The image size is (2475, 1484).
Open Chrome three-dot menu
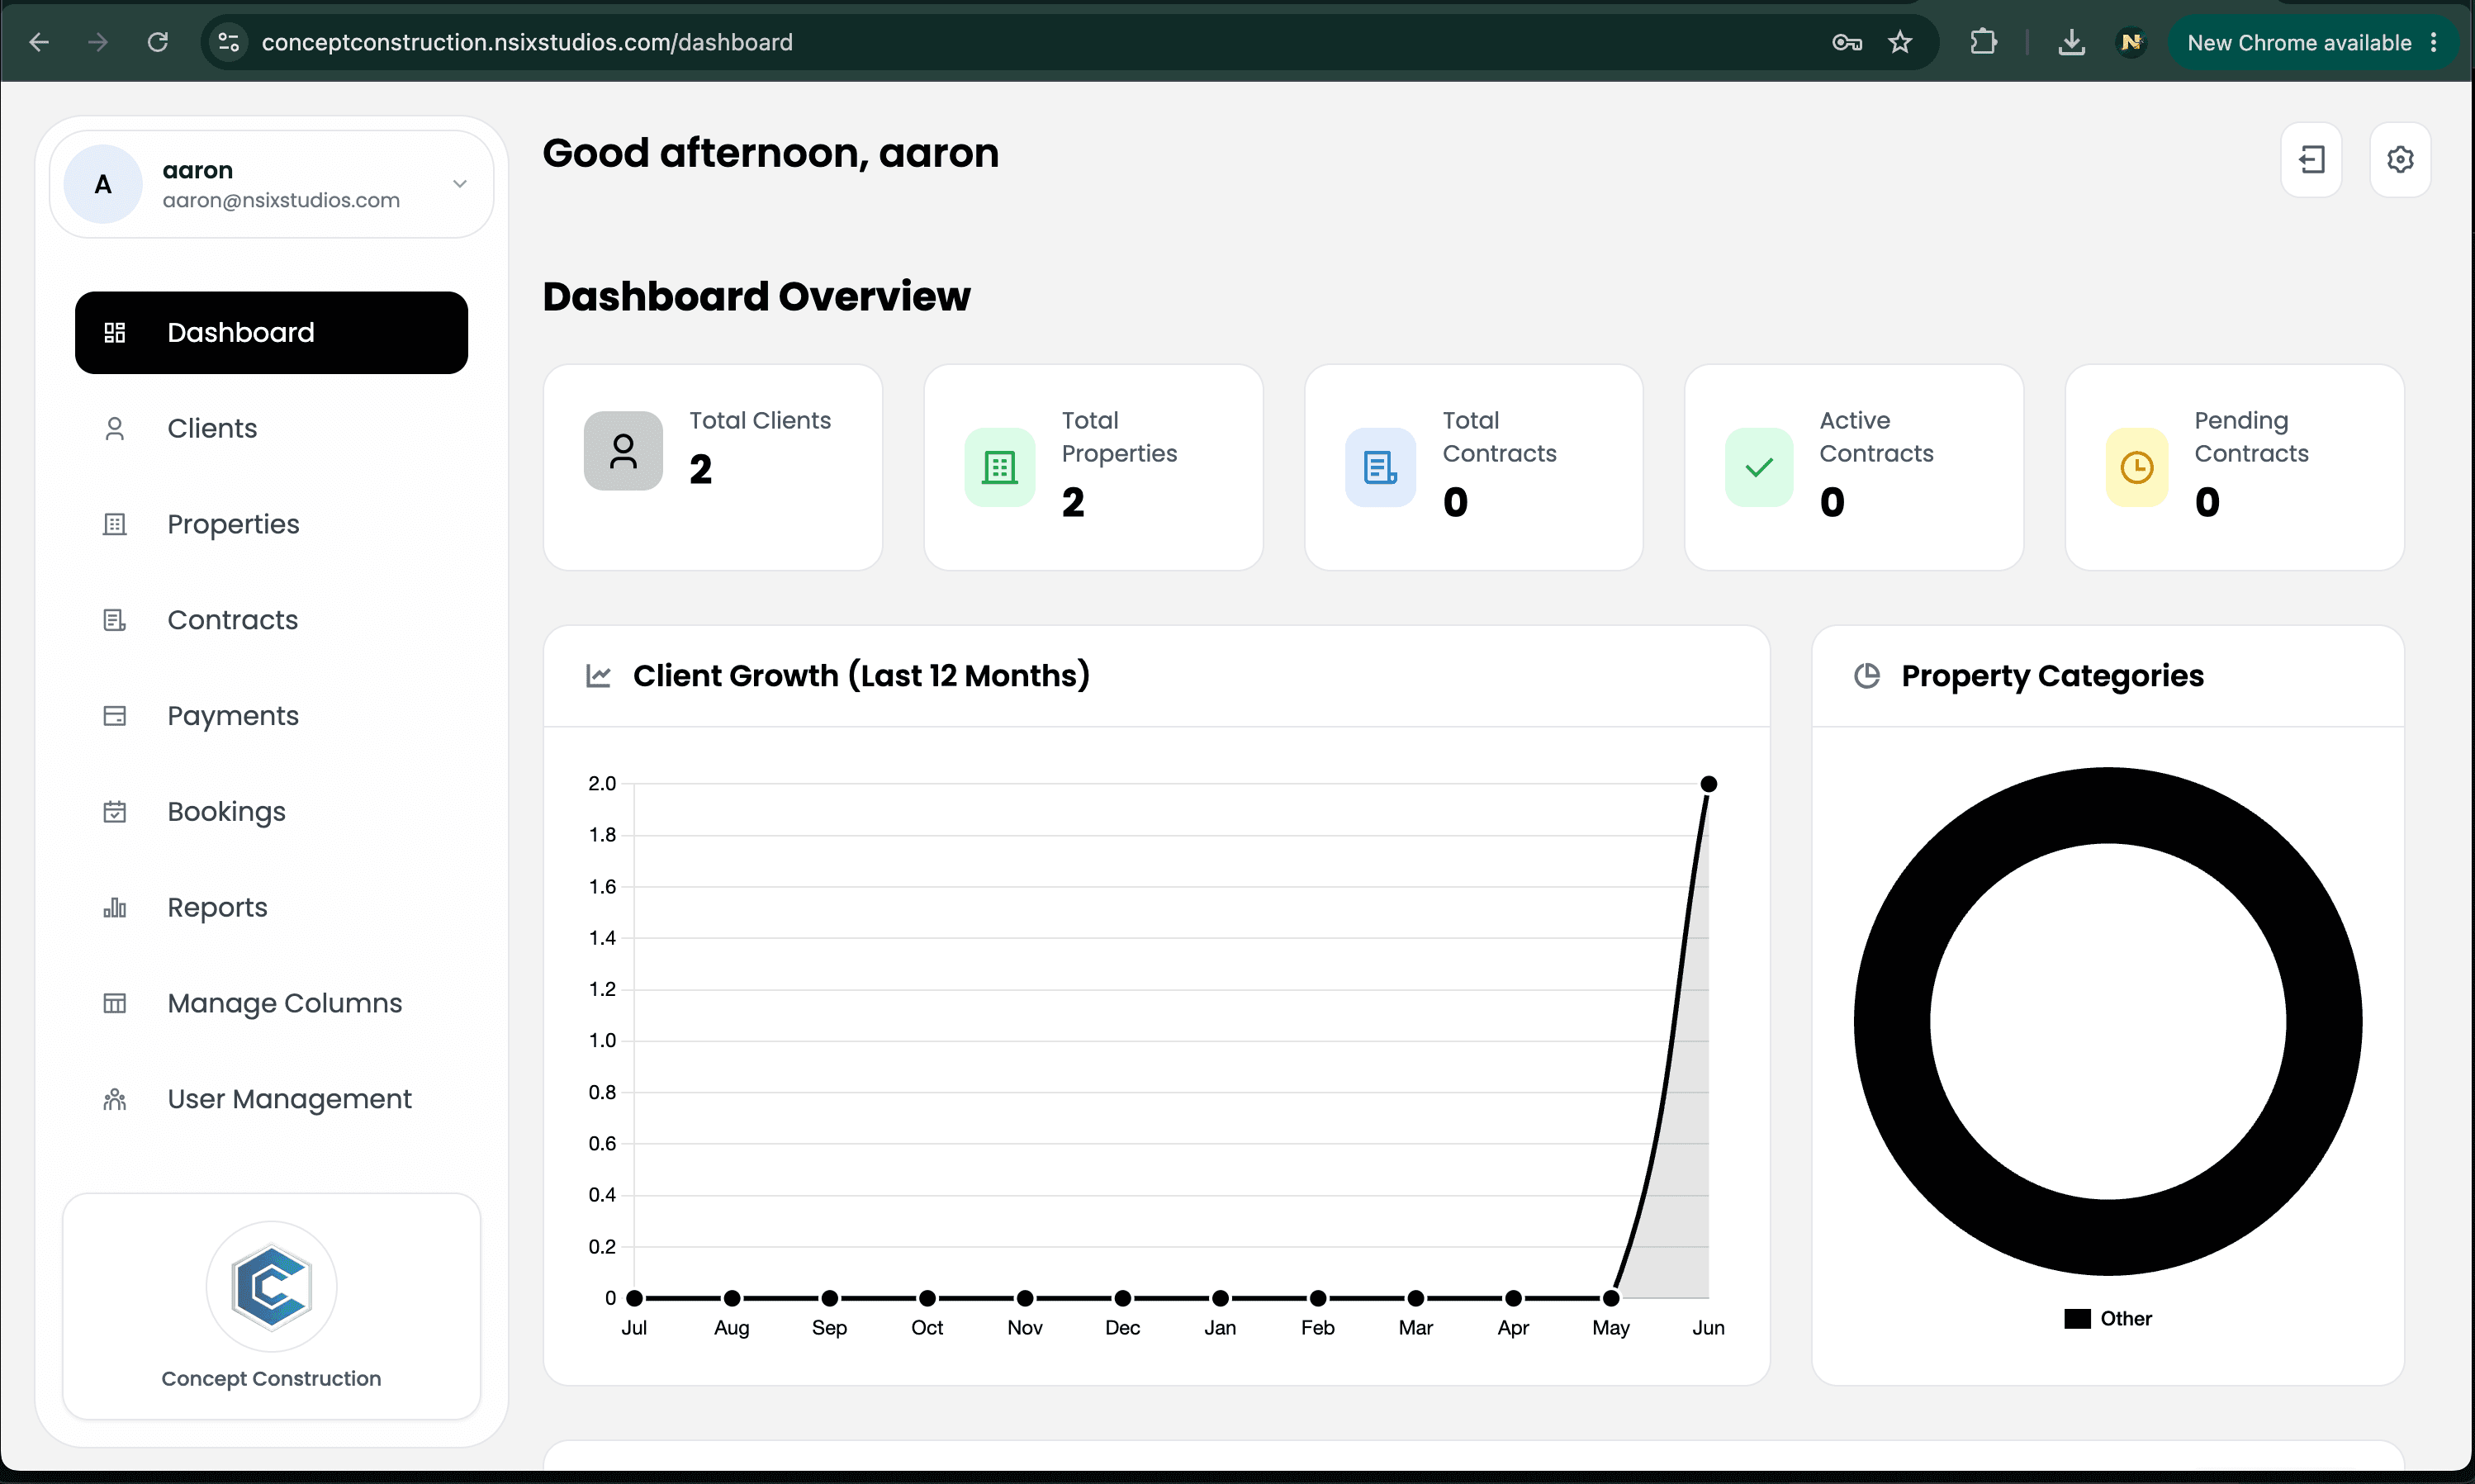(2433, 42)
